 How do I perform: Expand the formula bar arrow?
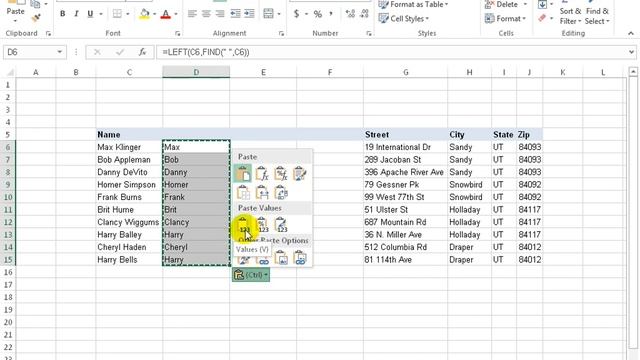tap(631, 52)
